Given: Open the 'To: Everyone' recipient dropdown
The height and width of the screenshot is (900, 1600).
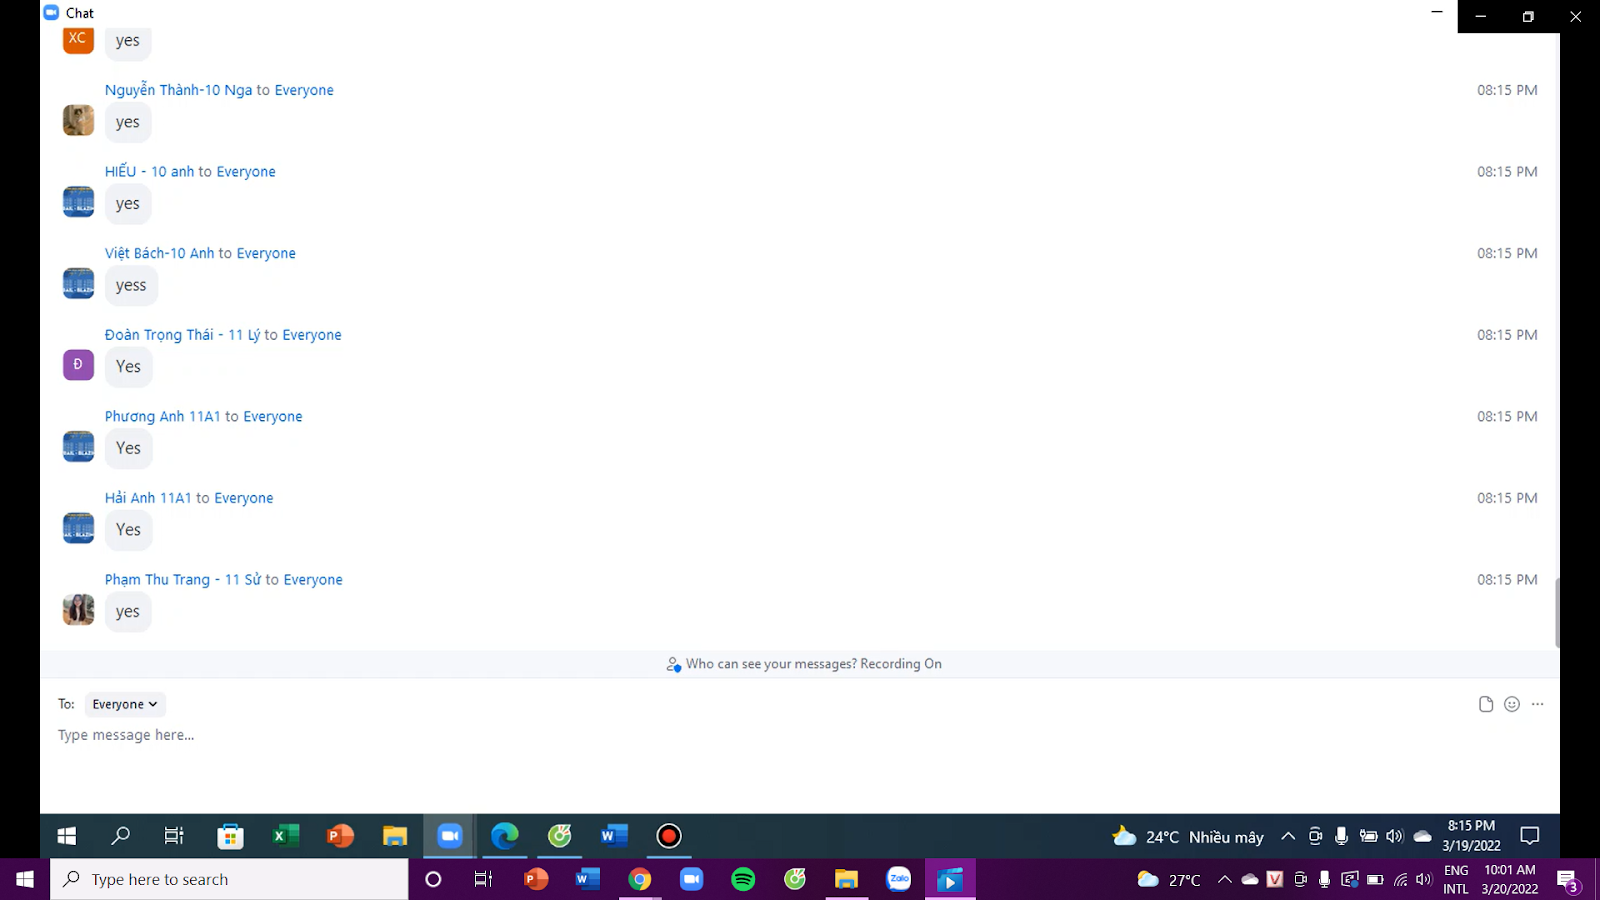Looking at the screenshot, I should tap(125, 704).
